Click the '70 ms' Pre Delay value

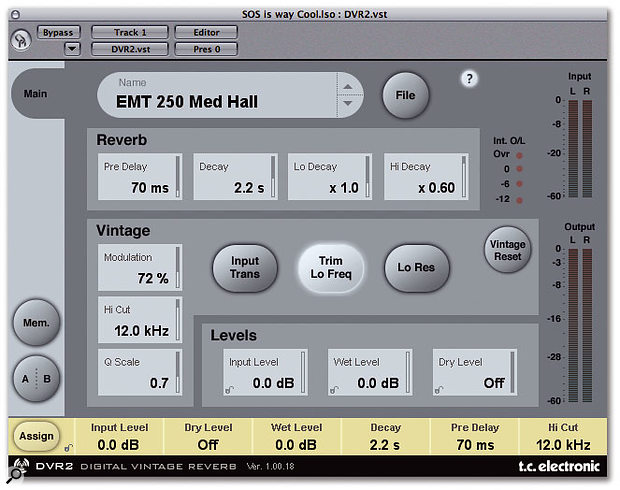pyautogui.click(x=150, y=188)
